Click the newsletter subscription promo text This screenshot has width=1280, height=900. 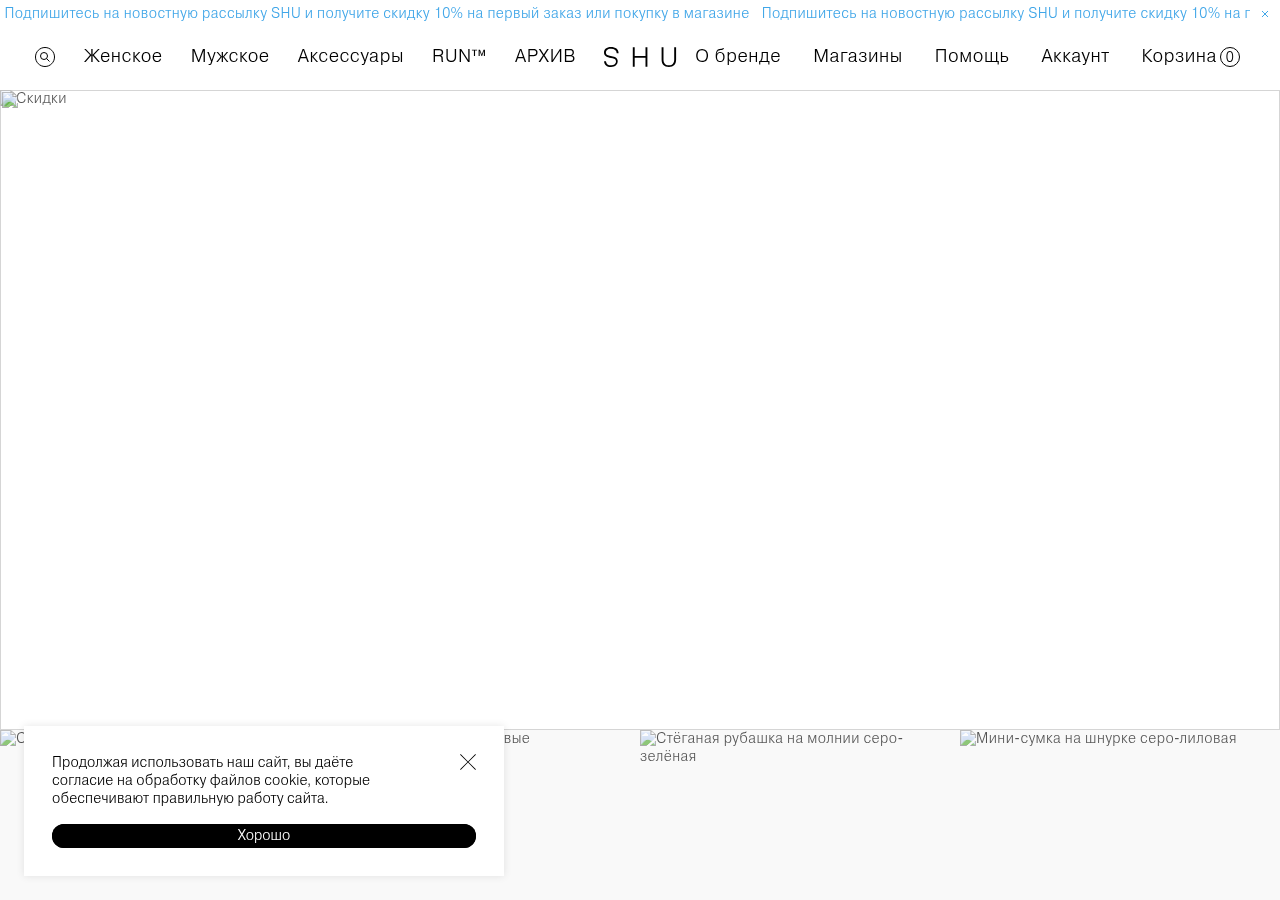tap(377, 13)
